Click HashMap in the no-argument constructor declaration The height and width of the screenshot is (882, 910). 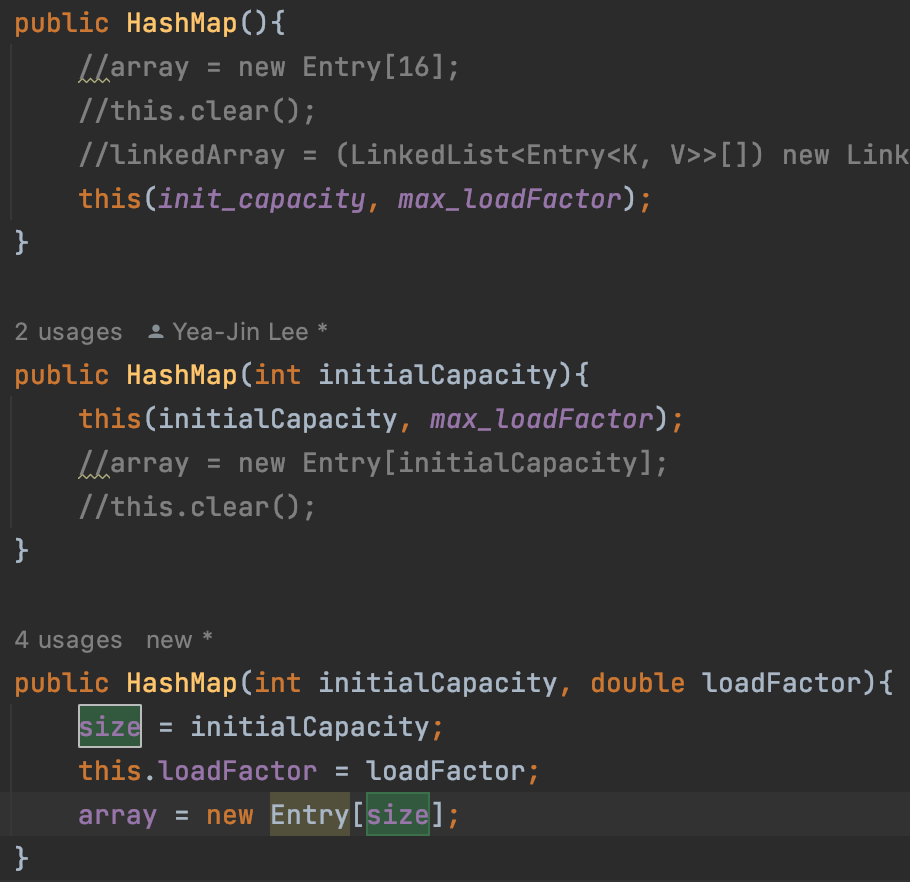(x=181, y=24)
